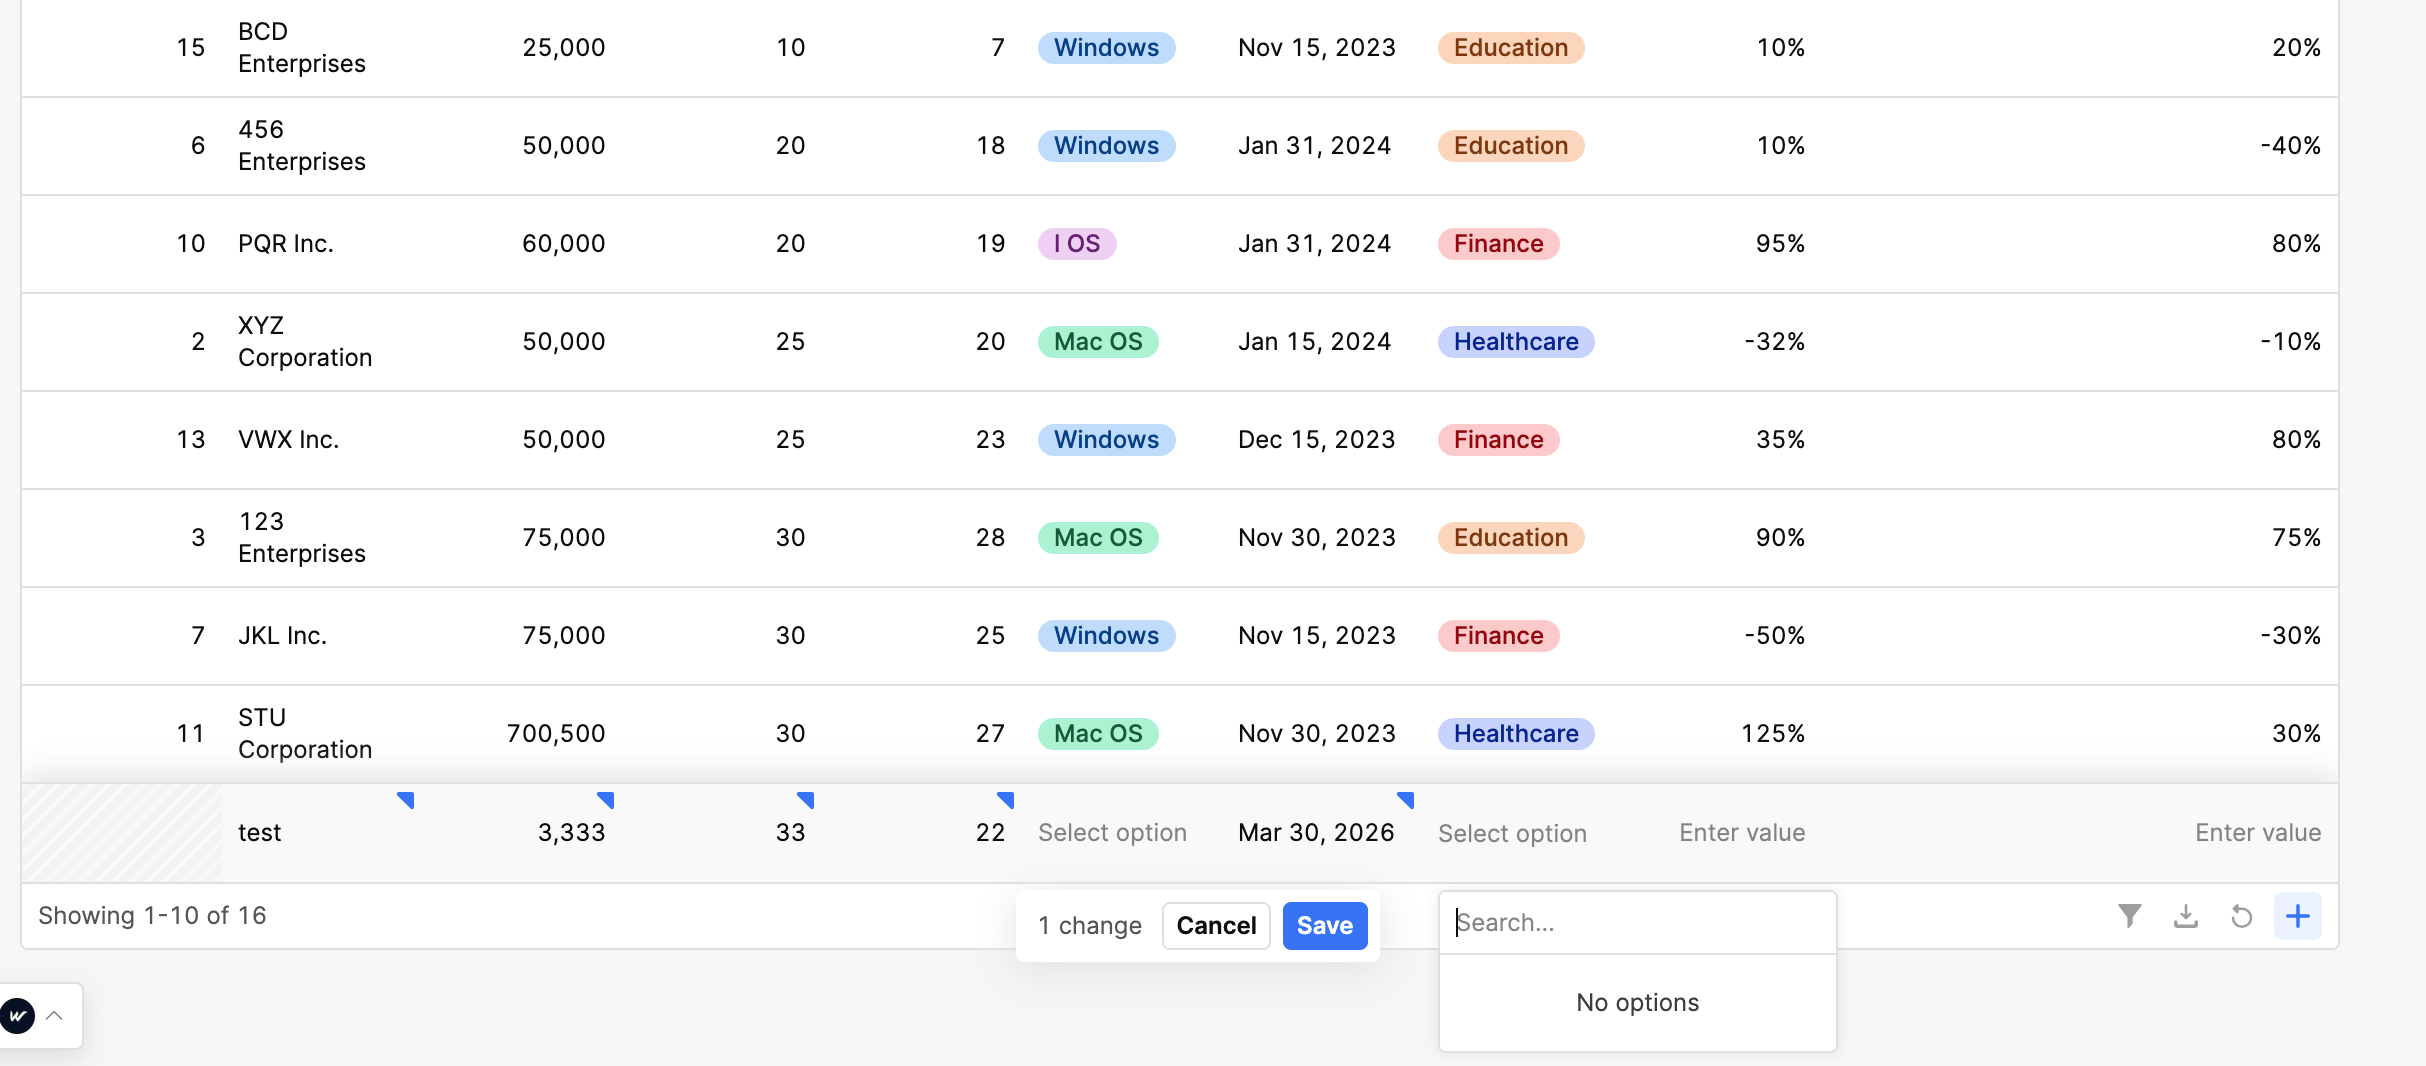This screenshot has width=2426, height=1066.
Task: Click the round logo badge at bottom left
Action: [x=18, y=1016]
